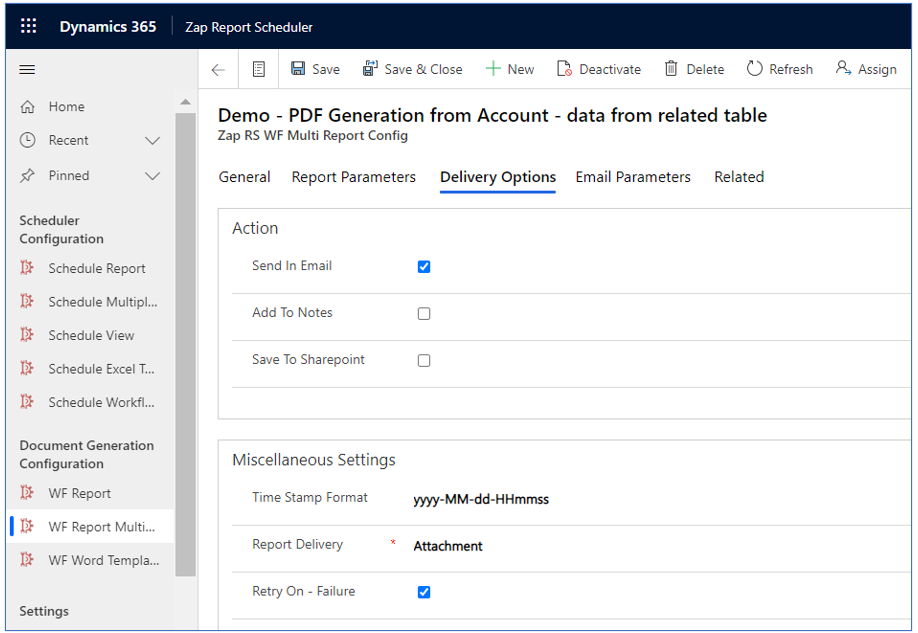
Task: Expand the Recent chevron
Action: pyautogui.click(x=152, y=141)
